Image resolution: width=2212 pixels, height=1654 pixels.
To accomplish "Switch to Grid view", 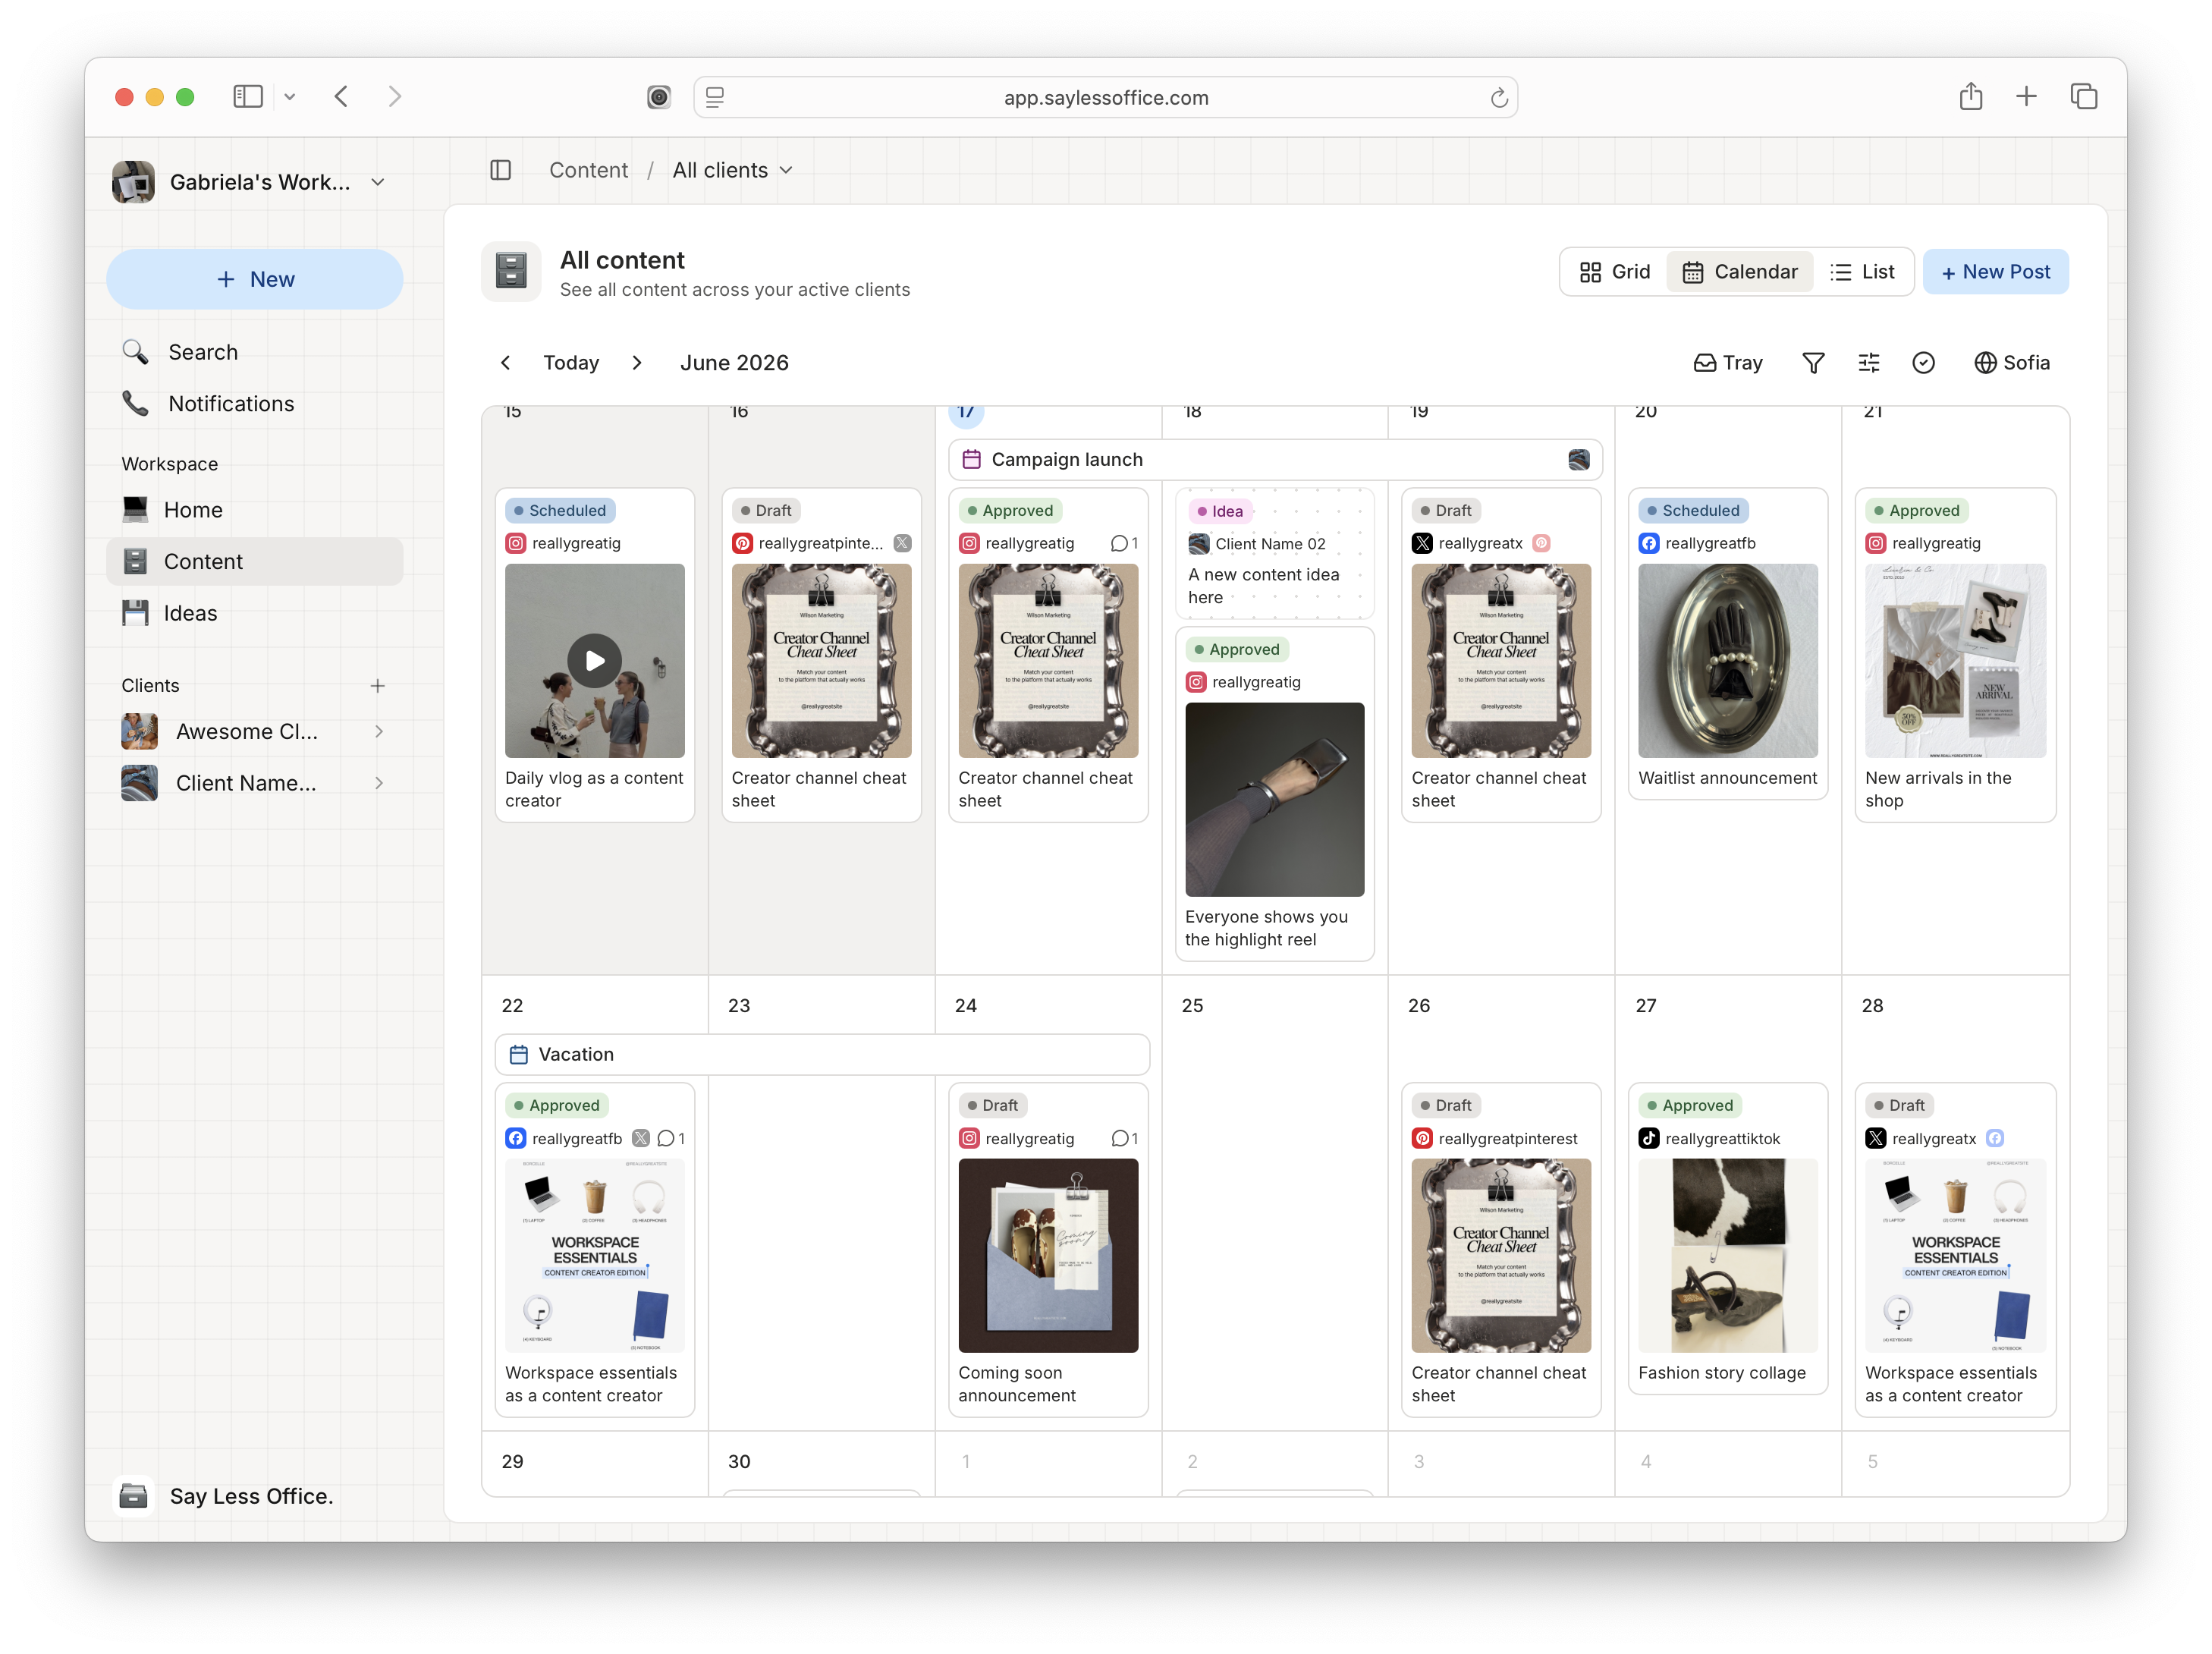I will tap(1614, 272).
